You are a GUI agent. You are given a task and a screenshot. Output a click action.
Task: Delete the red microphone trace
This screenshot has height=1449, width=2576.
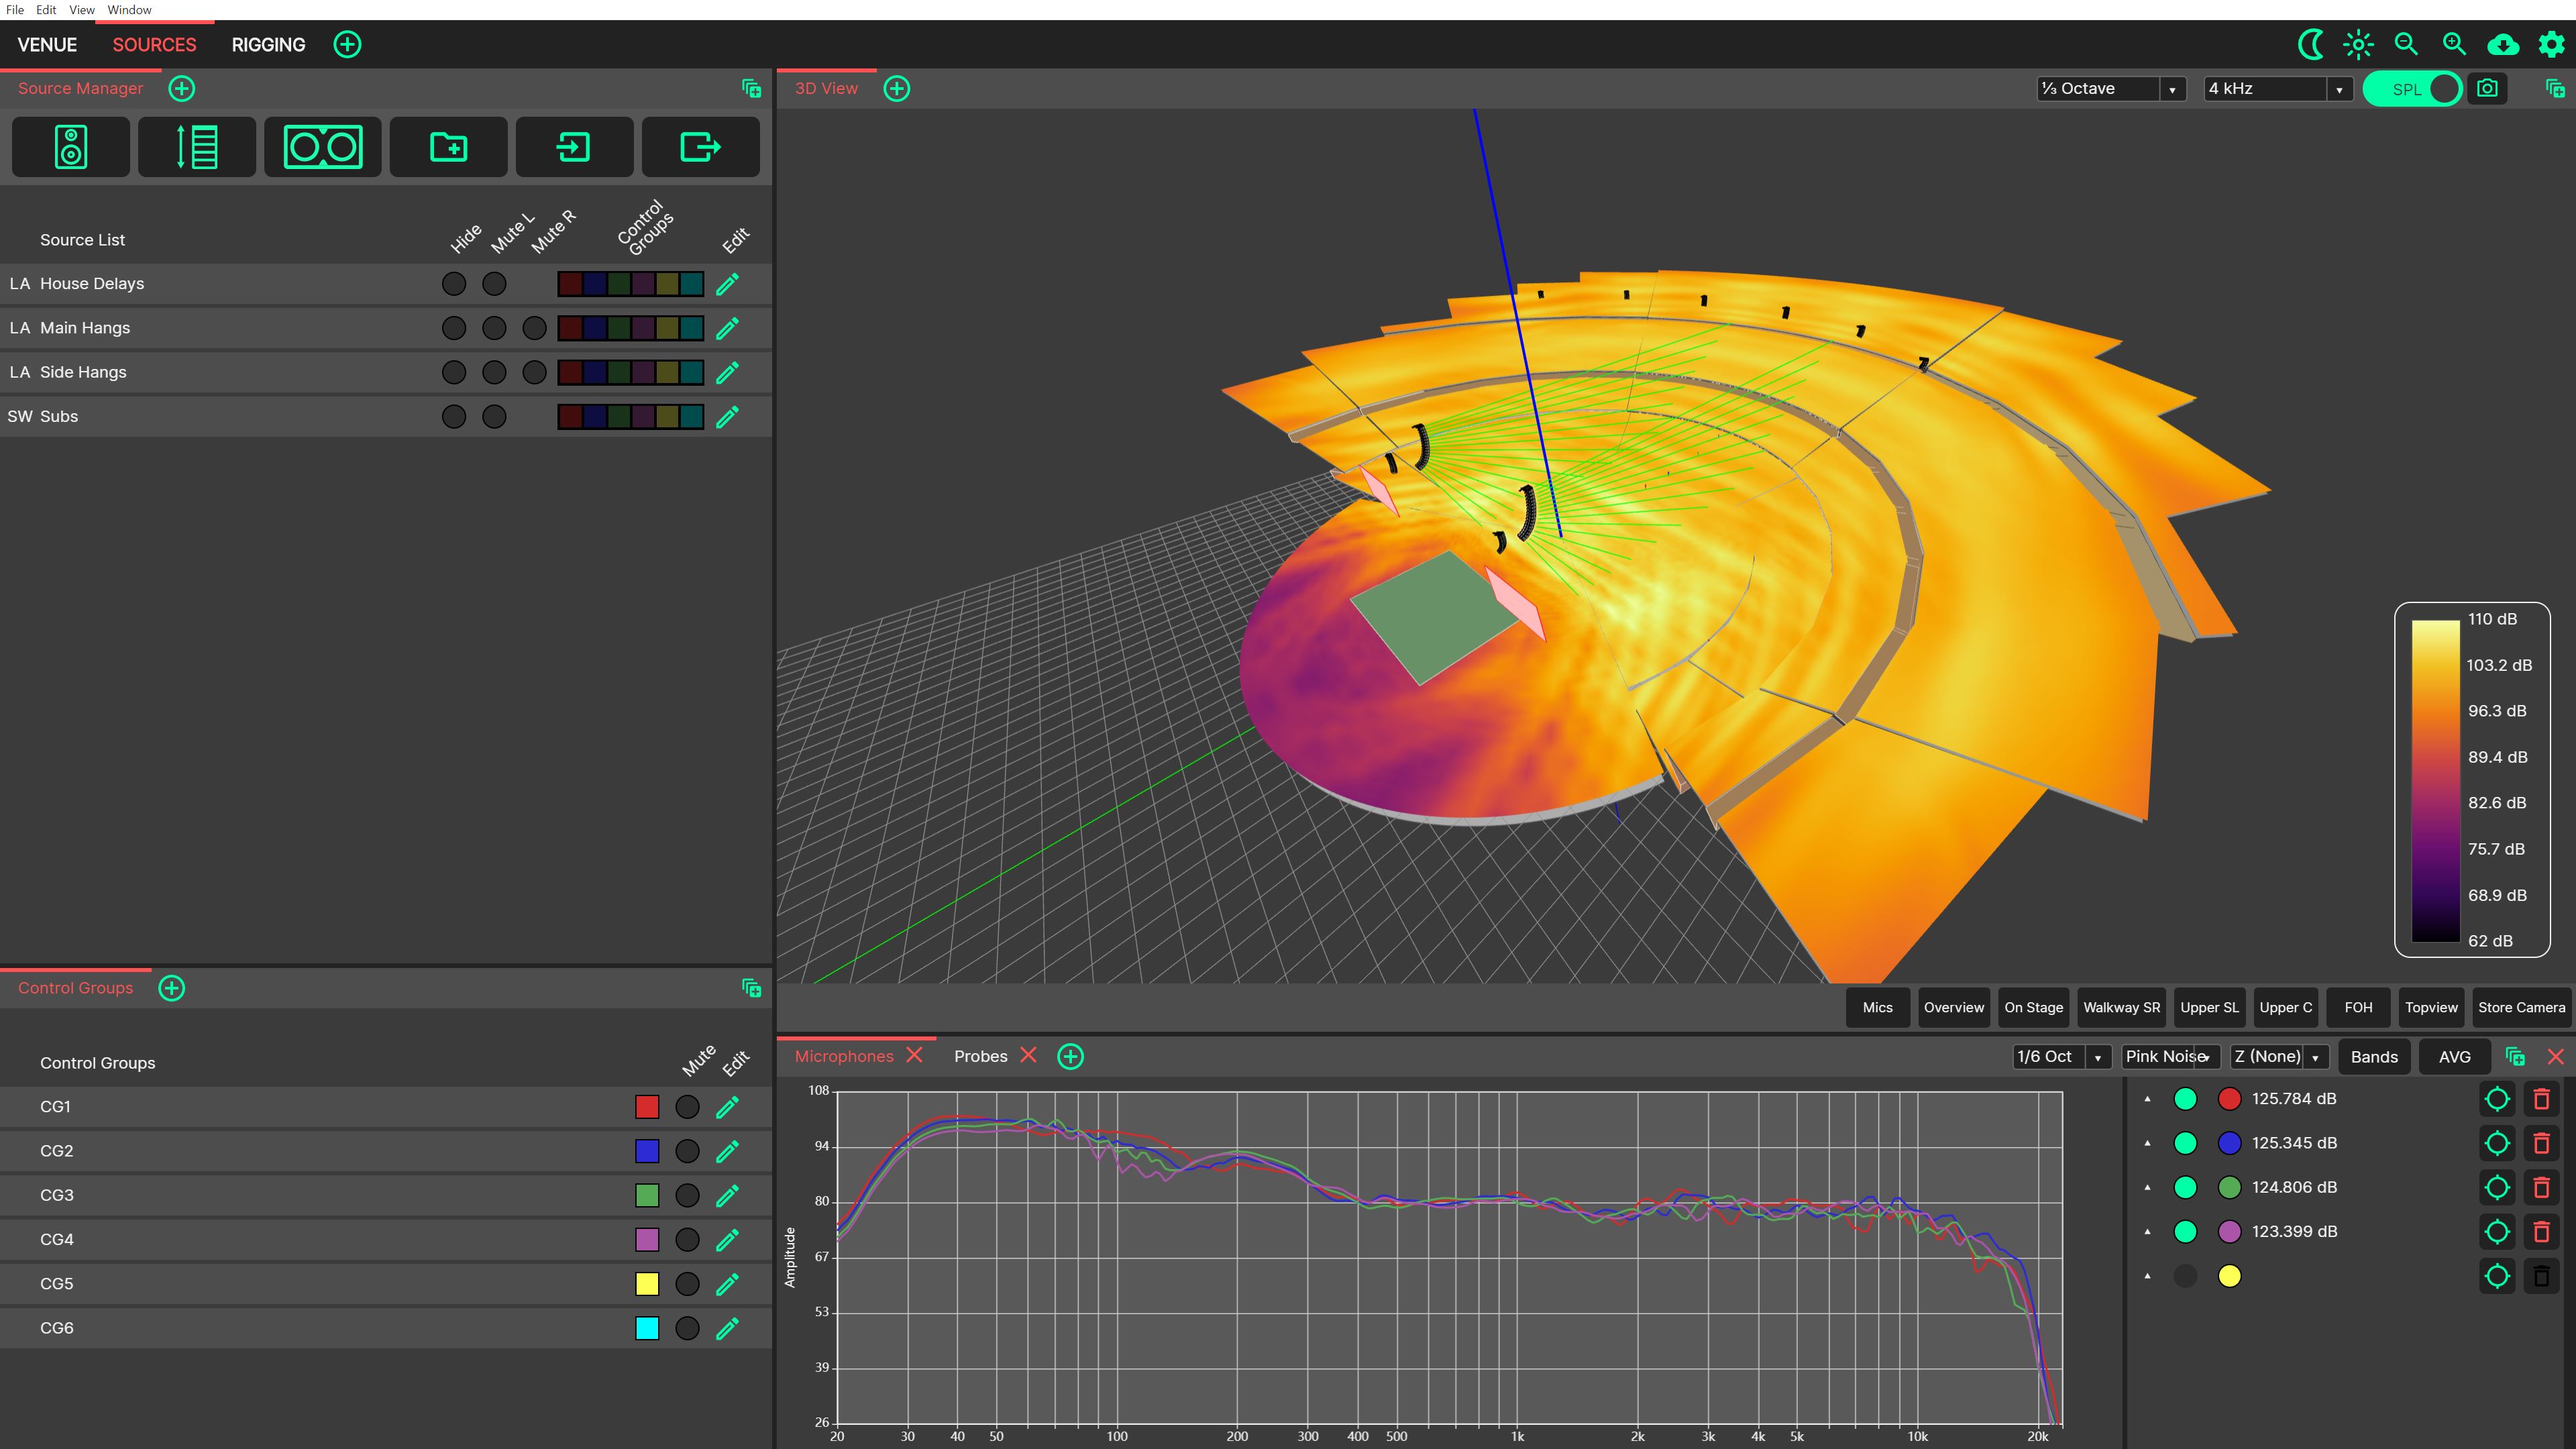(x=2541, y=1099)
